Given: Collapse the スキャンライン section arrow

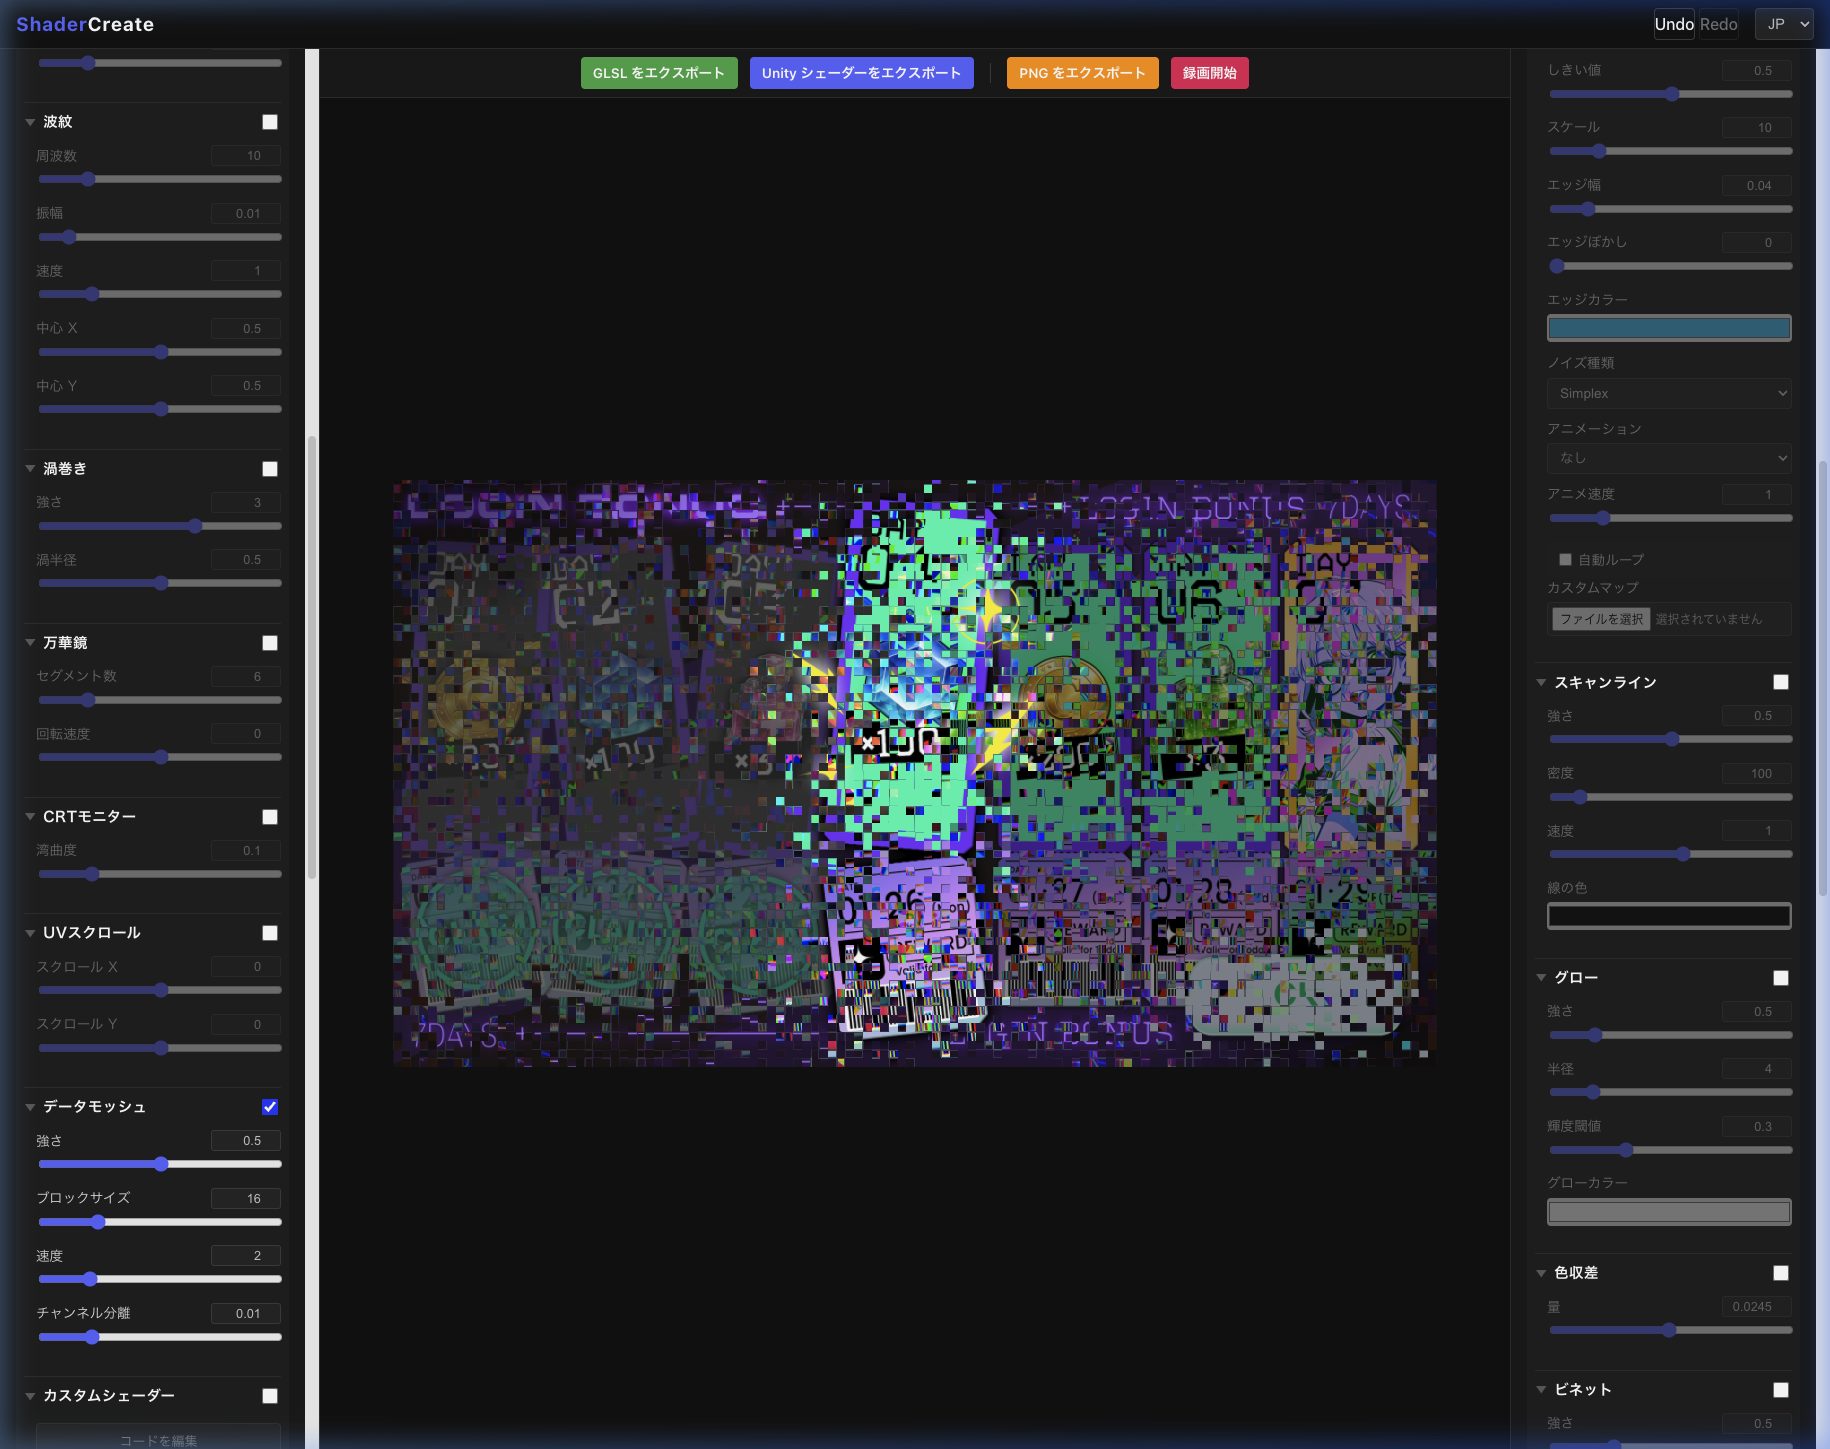Looking at the screenshot, I should [x=1541, y=682].
